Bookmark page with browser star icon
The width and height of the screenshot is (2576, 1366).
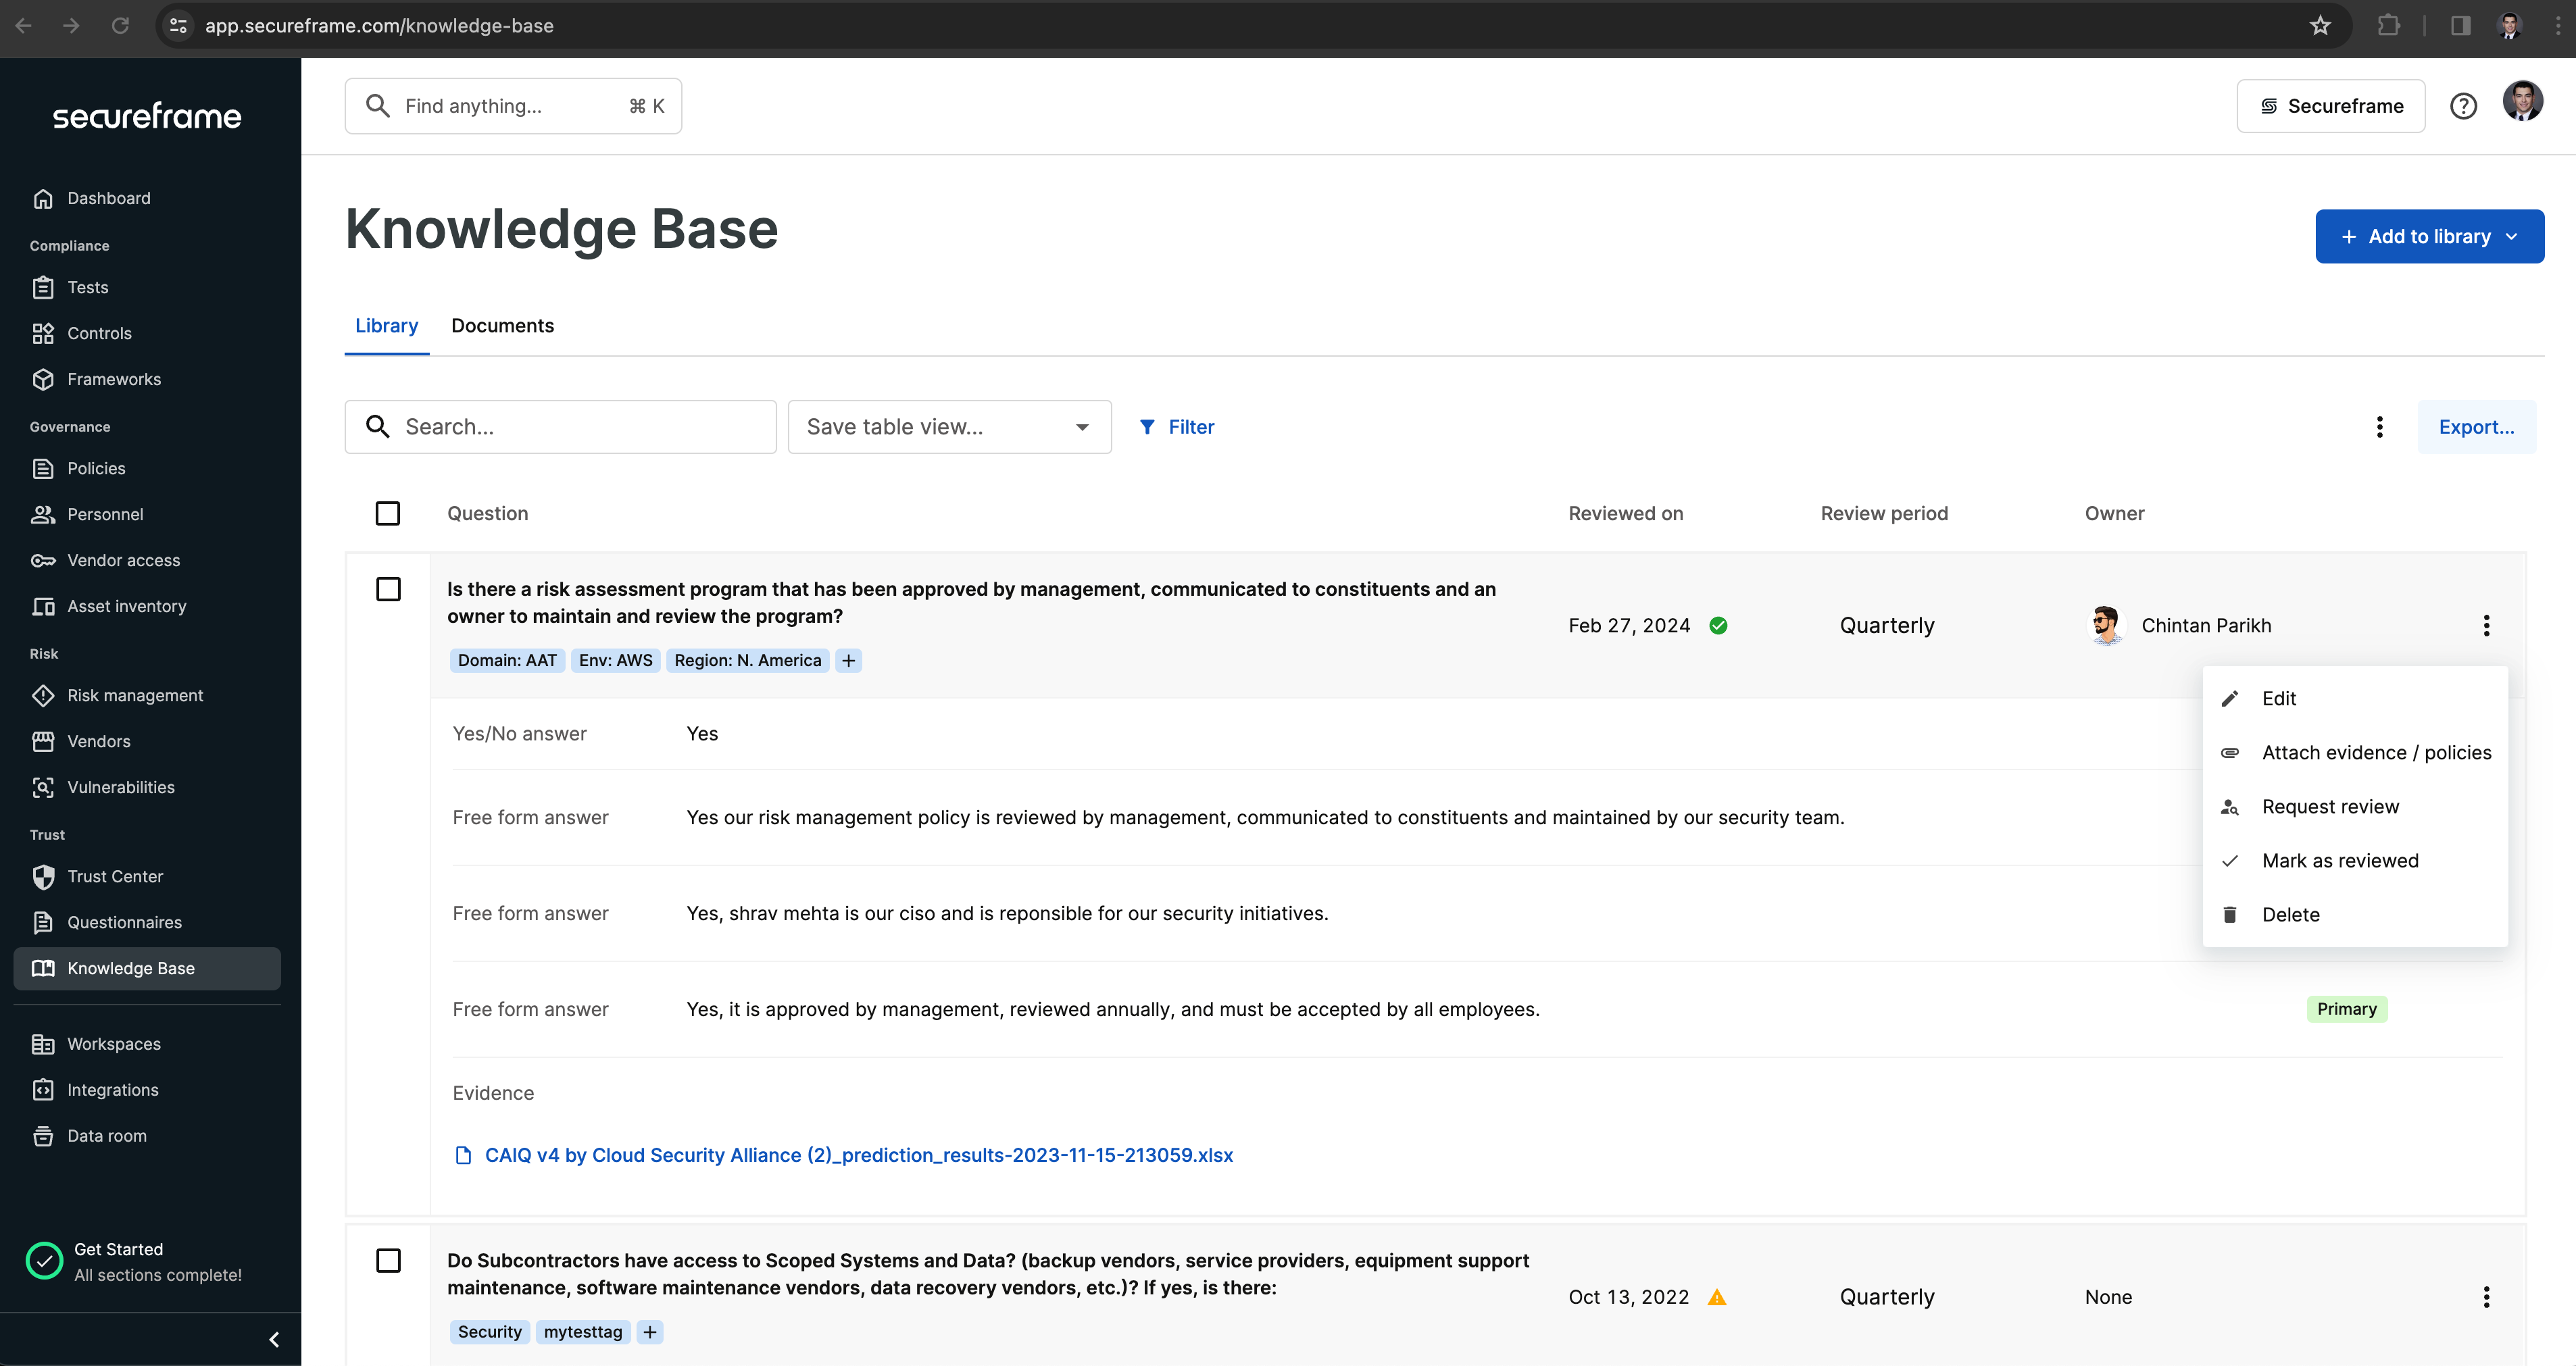pyautogui.click(x=2320, y=26)
